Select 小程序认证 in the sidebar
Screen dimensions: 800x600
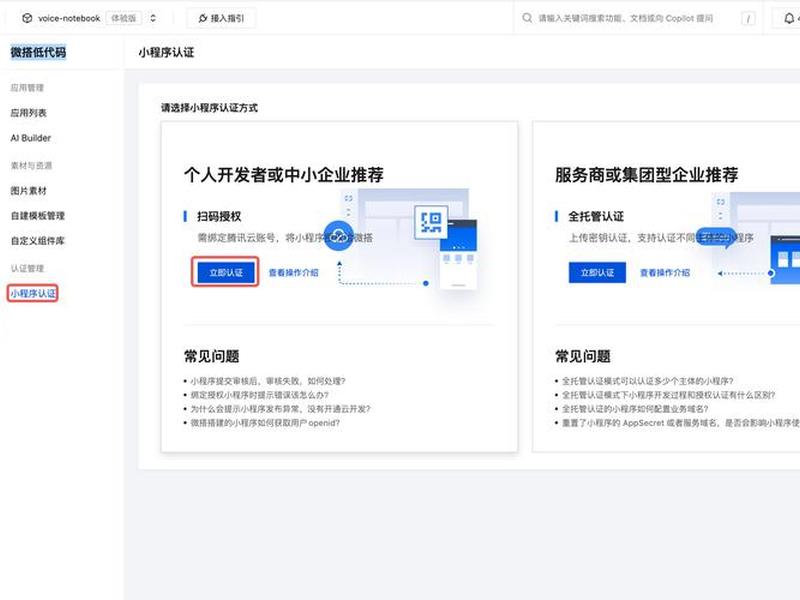[33, 293]
